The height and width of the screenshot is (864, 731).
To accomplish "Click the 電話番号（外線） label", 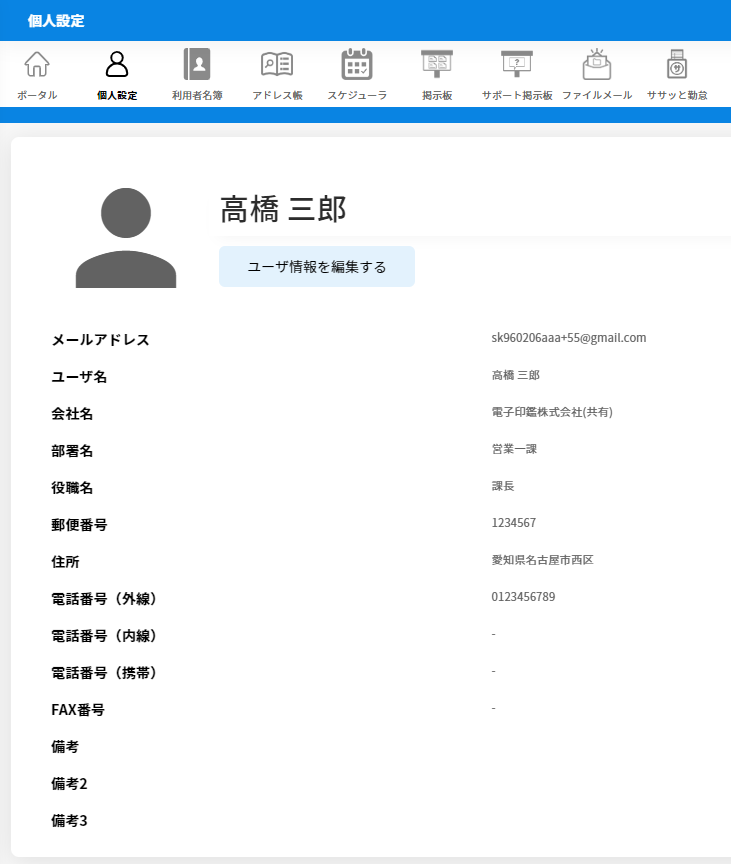I will pos(105,598).
